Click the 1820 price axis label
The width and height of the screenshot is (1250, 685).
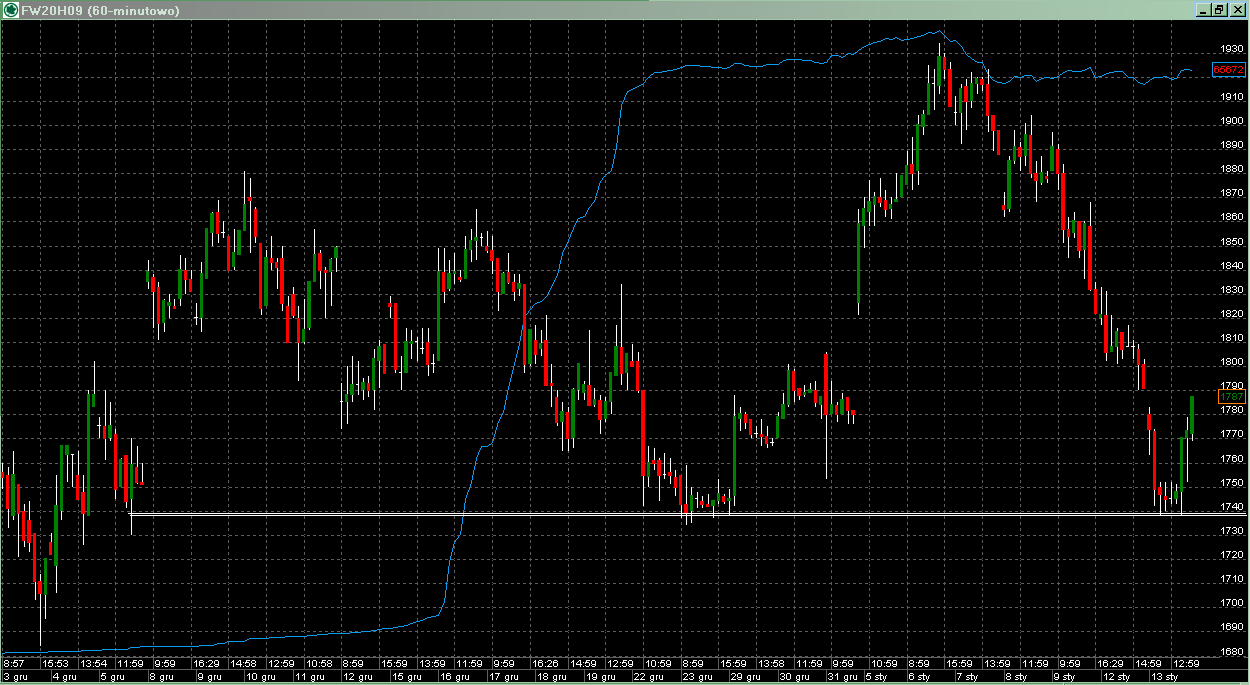[x=1232, y=314]
